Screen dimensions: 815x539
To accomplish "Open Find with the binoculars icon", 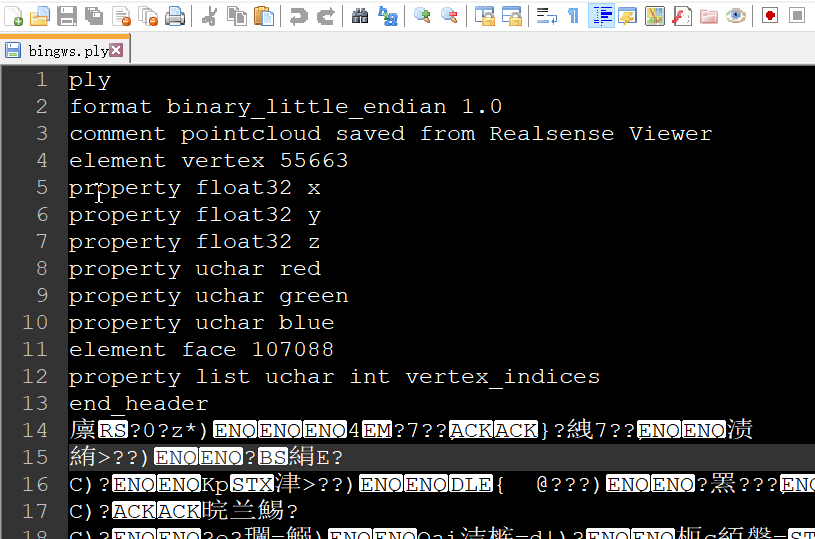I will coord(360,16).
